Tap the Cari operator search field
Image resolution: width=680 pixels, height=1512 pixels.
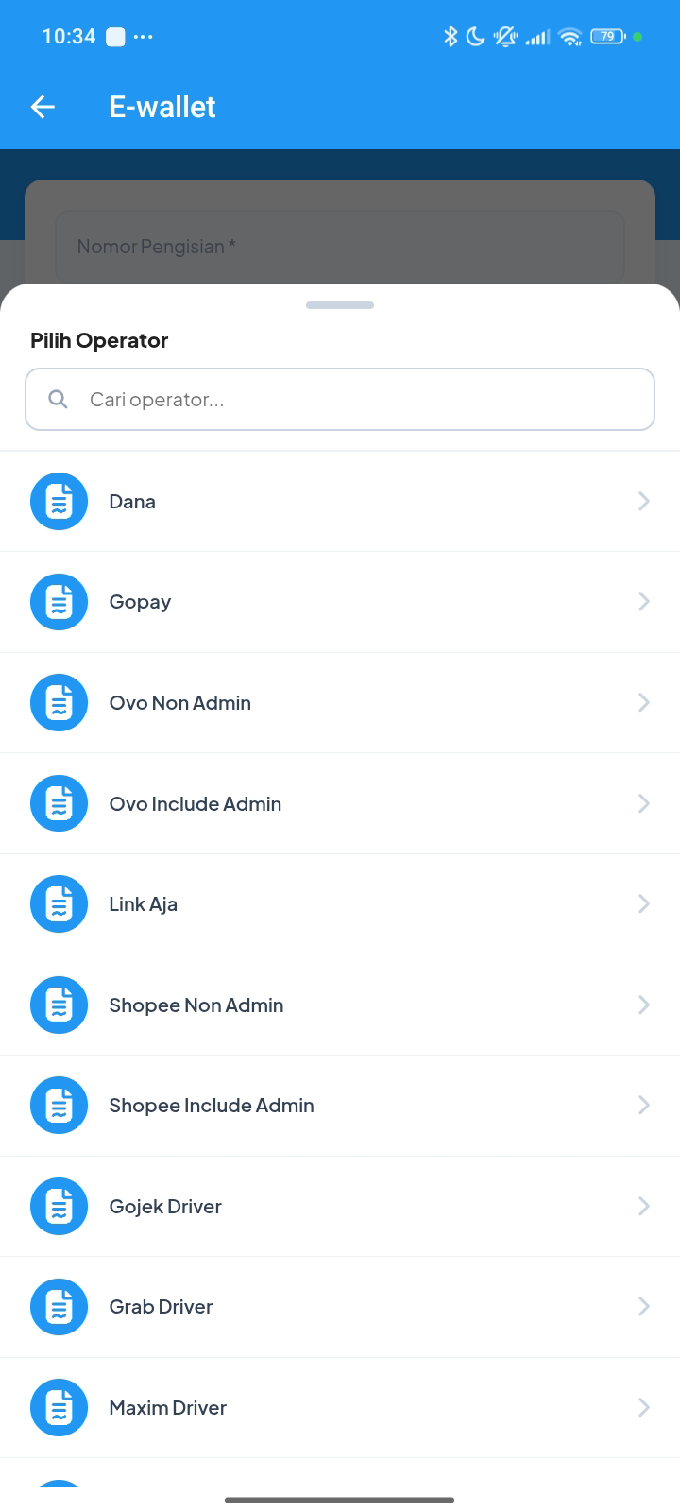coord(340,398)
